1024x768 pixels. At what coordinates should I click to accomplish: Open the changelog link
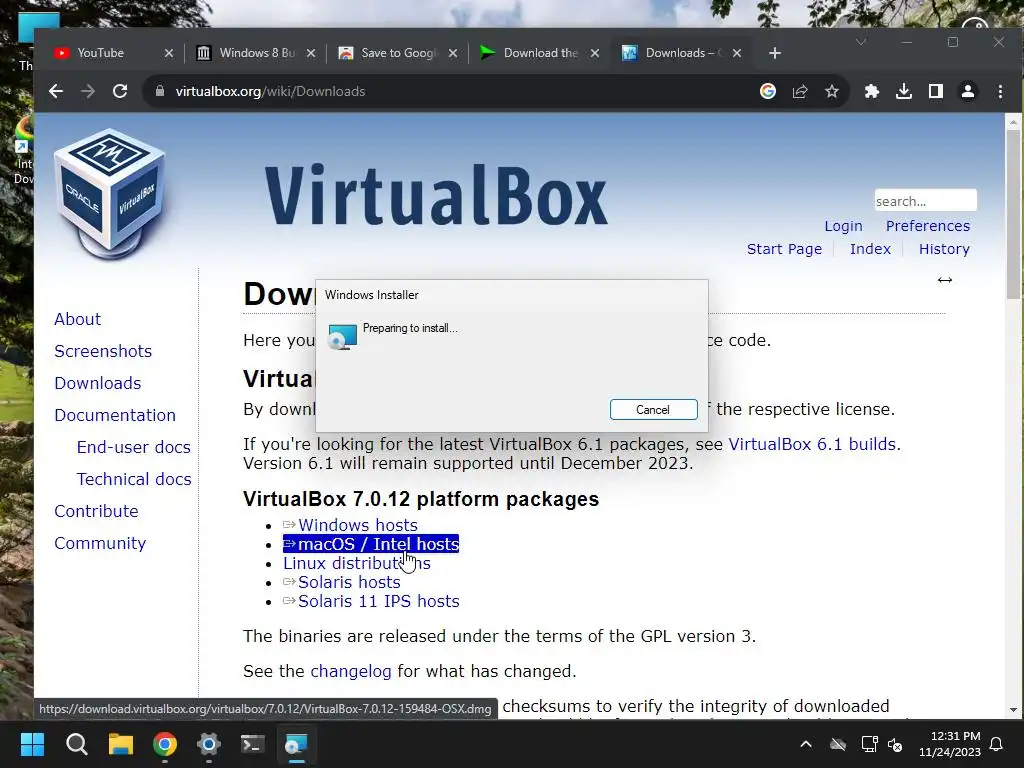click(x=351, y=671)
